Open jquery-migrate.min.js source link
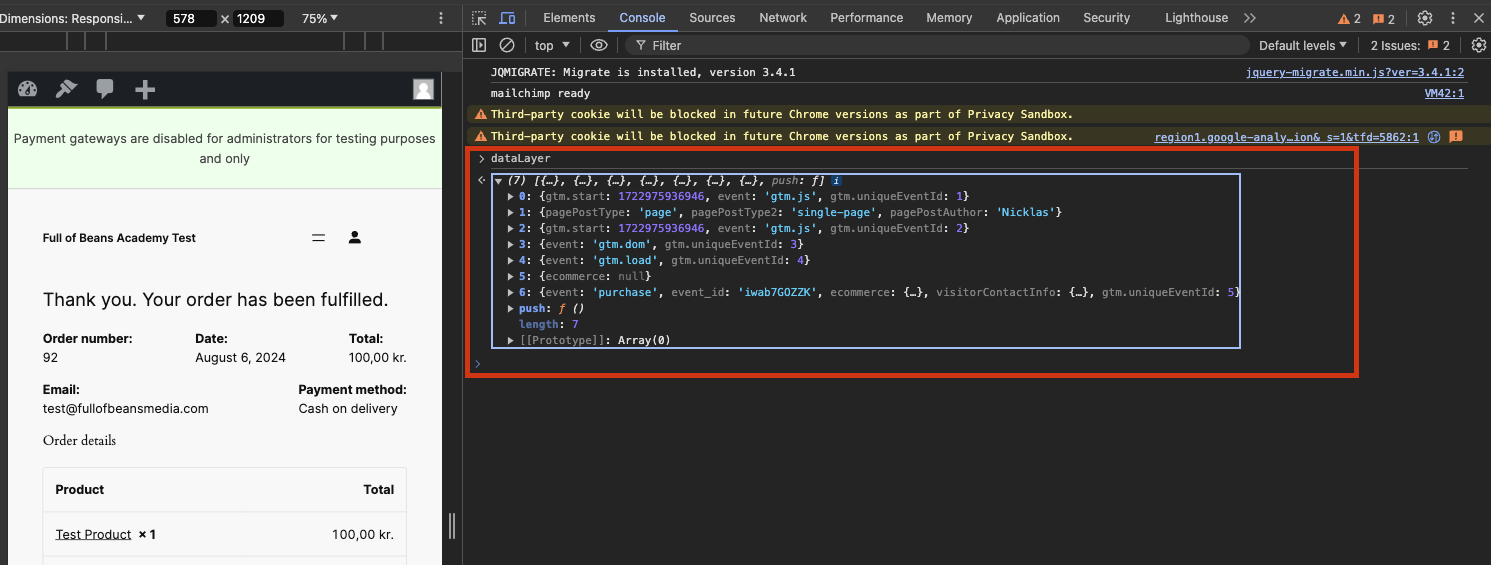The height and width of the screenshot is (565, 1491). click(1355, 73)
